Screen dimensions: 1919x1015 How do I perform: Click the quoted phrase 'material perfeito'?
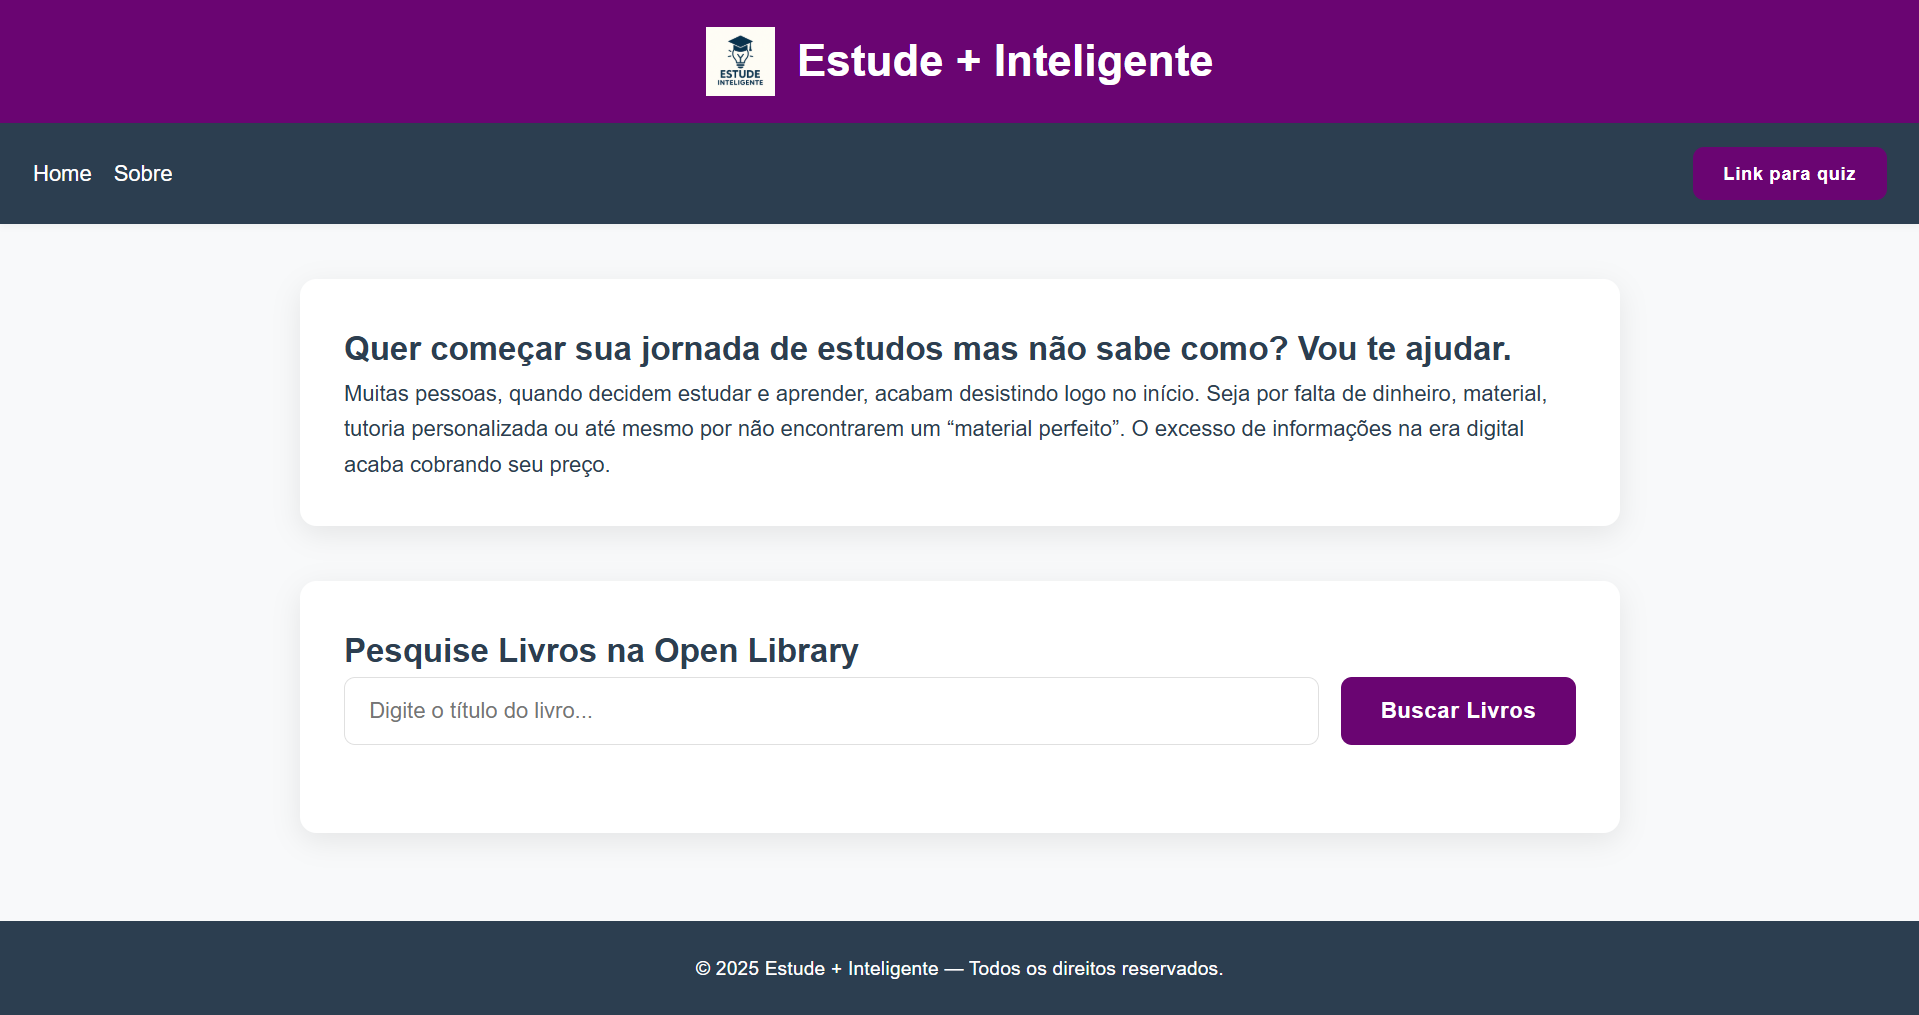[x=1034, y=429]
